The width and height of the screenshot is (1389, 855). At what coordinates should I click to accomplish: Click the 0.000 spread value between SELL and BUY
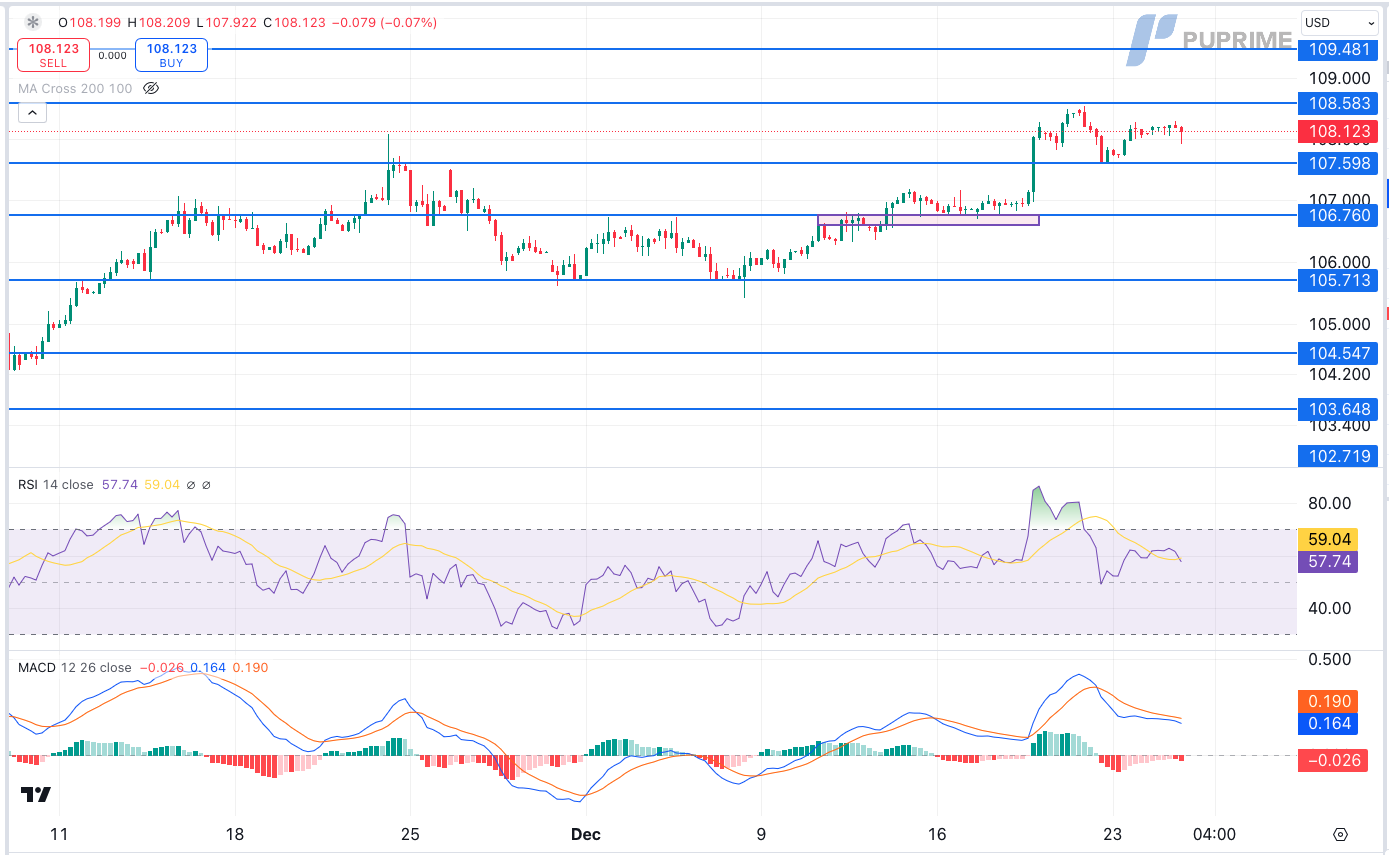point(112,56)
